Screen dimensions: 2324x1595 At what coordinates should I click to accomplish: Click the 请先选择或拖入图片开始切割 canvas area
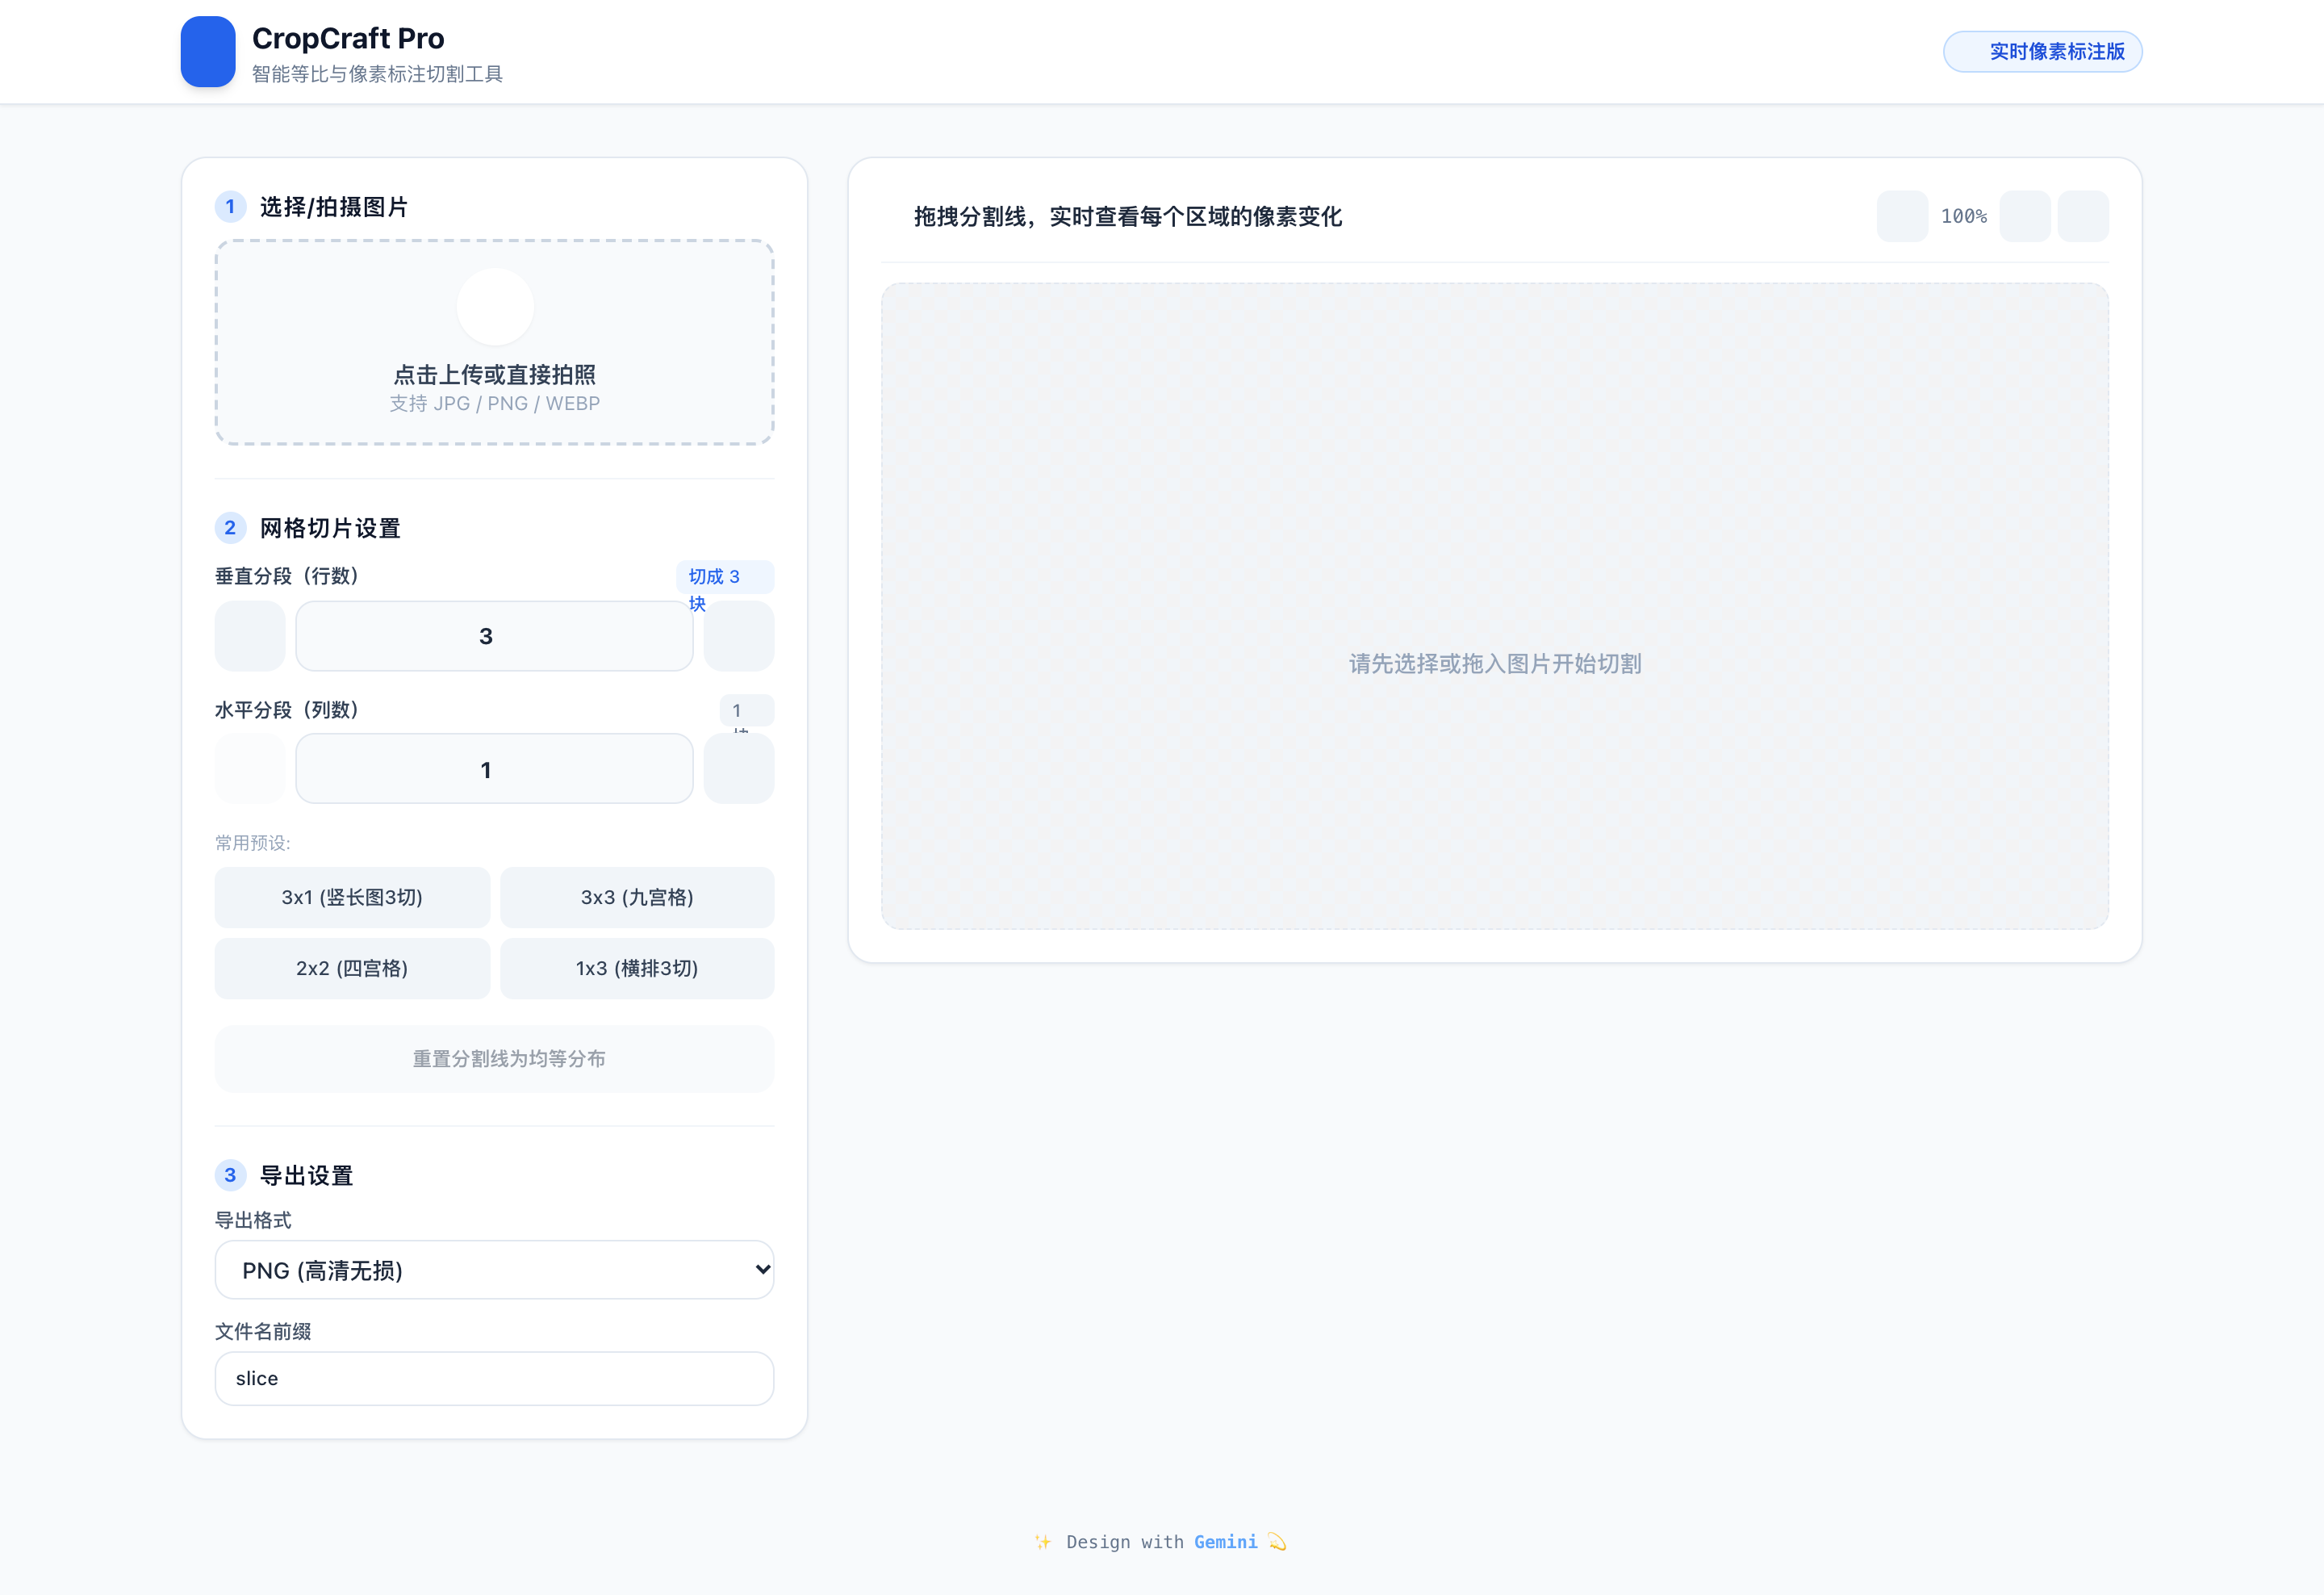pyautogui.click(x=1494, y=606)
